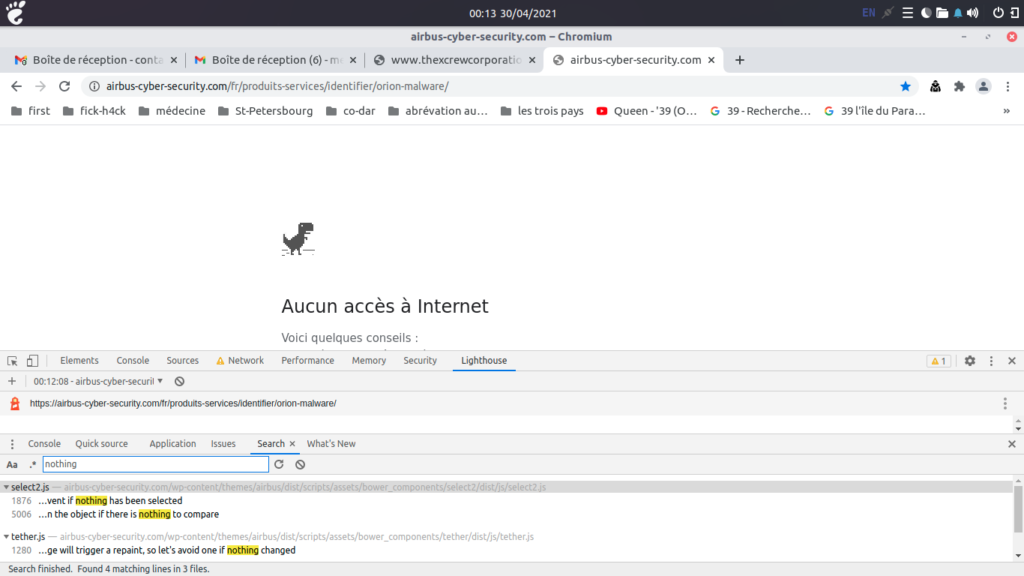
Task: Open the DevTools customize three-dot menu
Action: point(991,360)
